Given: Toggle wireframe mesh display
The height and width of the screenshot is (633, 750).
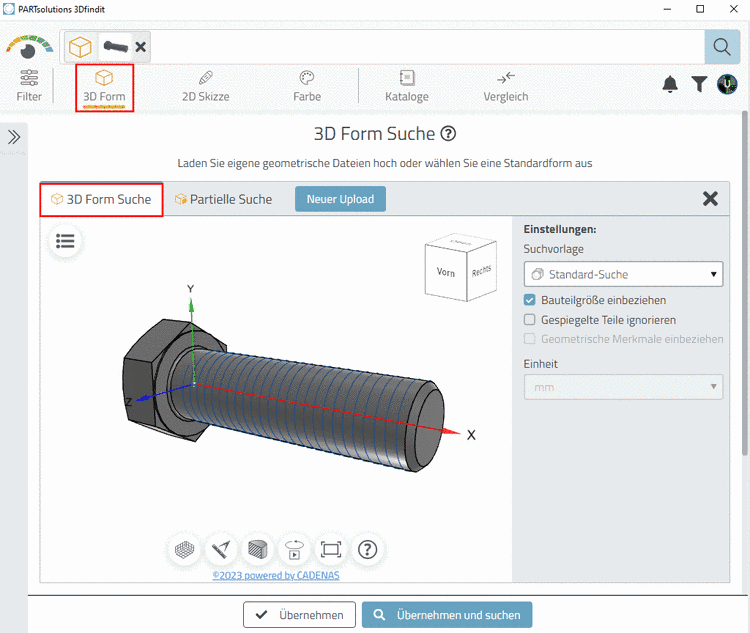Looking at the screenshot, I should [185, 550].
